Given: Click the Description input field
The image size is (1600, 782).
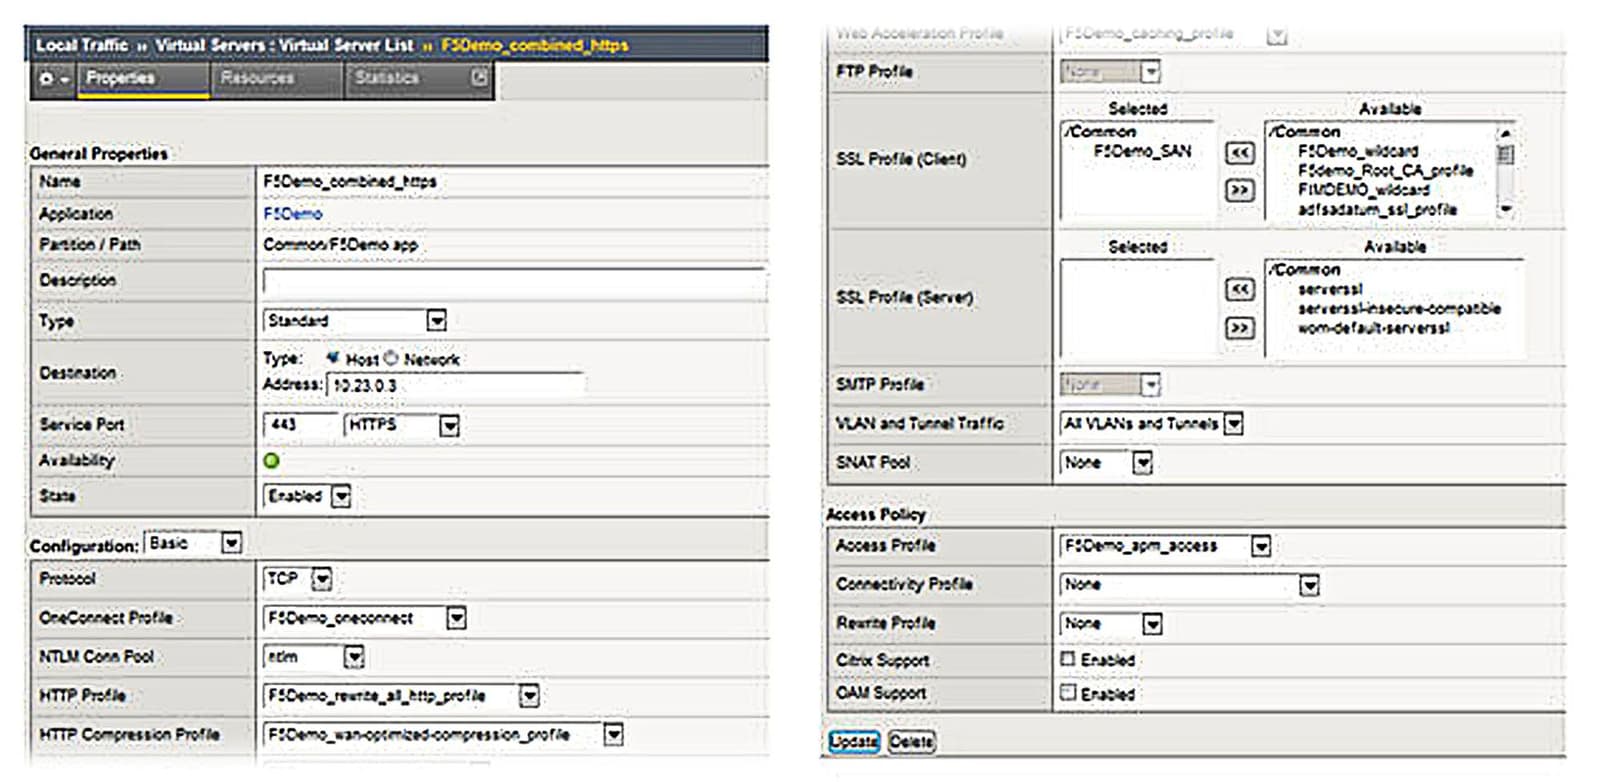Looking at the screenshot, I should 513,281.
